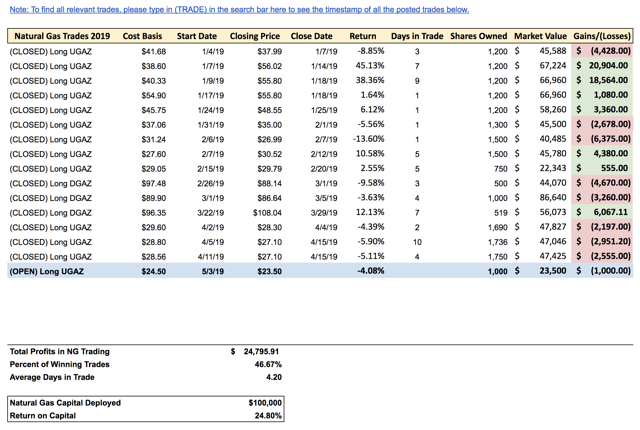Select the 'Close Date' column header
Screen dimensions: 640x430
(311, 36)
